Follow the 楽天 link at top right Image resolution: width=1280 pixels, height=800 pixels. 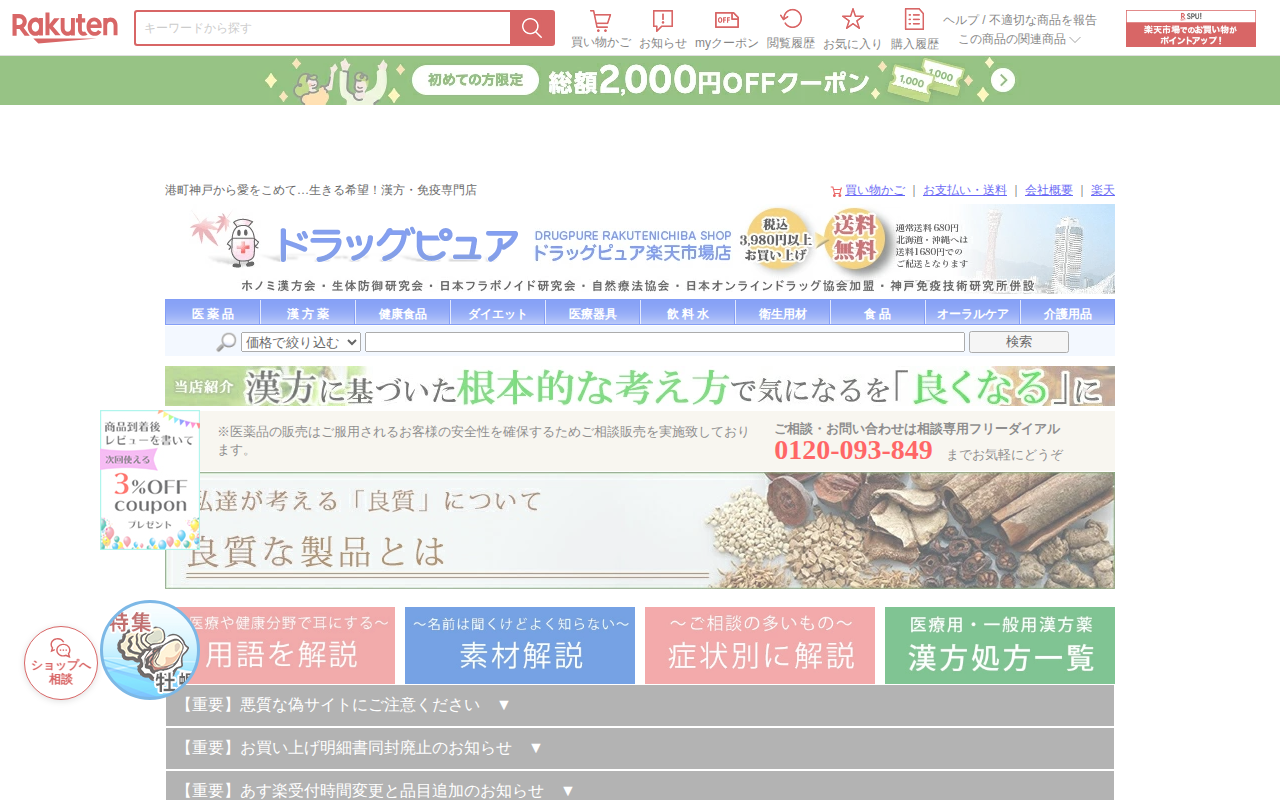click(x=1103, y=190)
